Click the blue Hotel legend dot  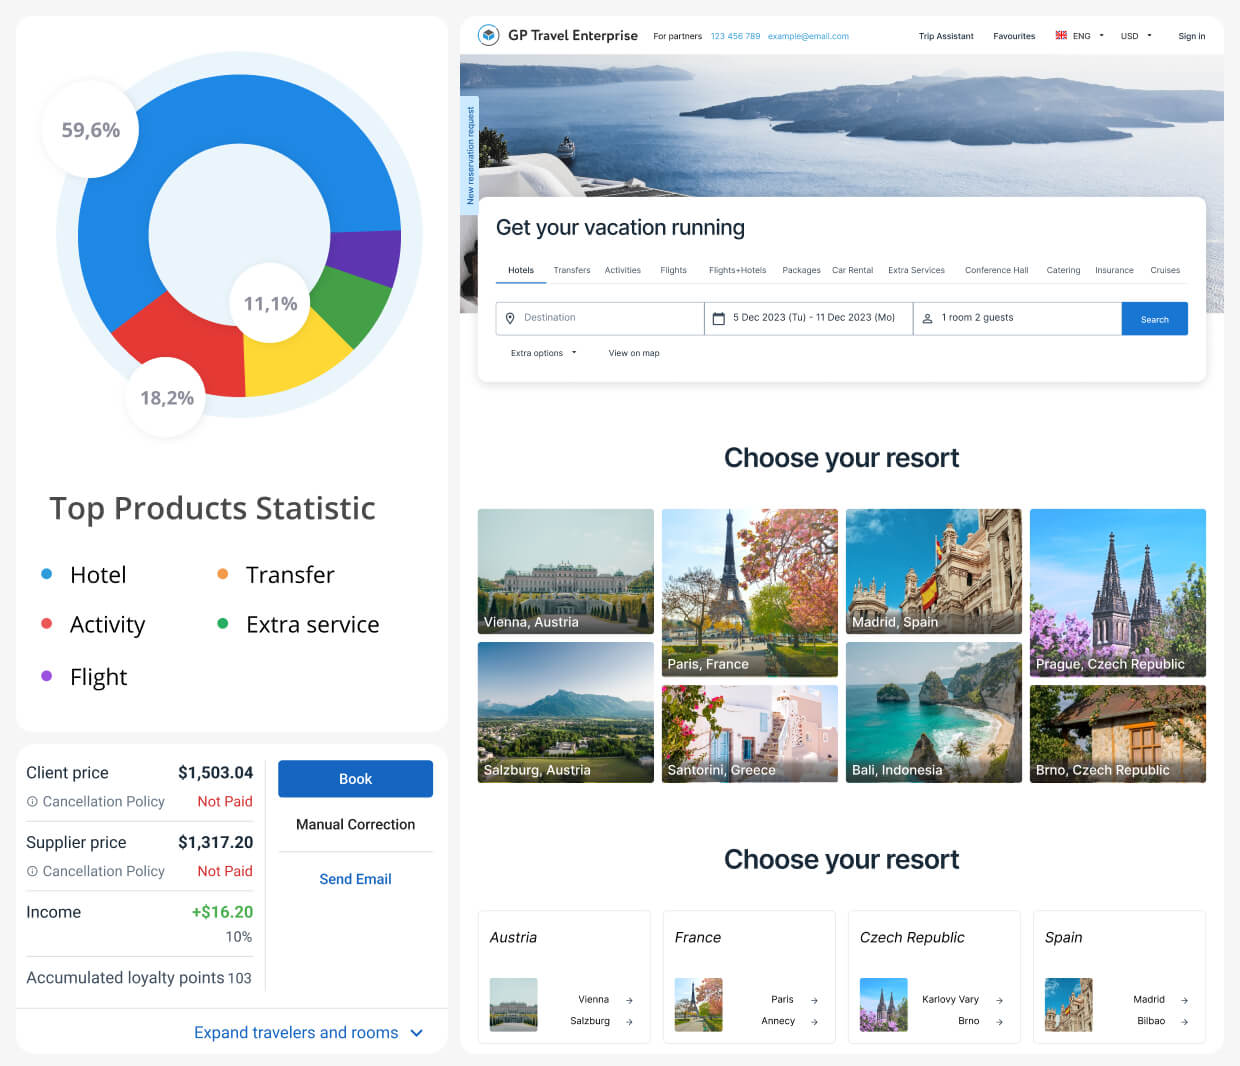pos(46,574)
